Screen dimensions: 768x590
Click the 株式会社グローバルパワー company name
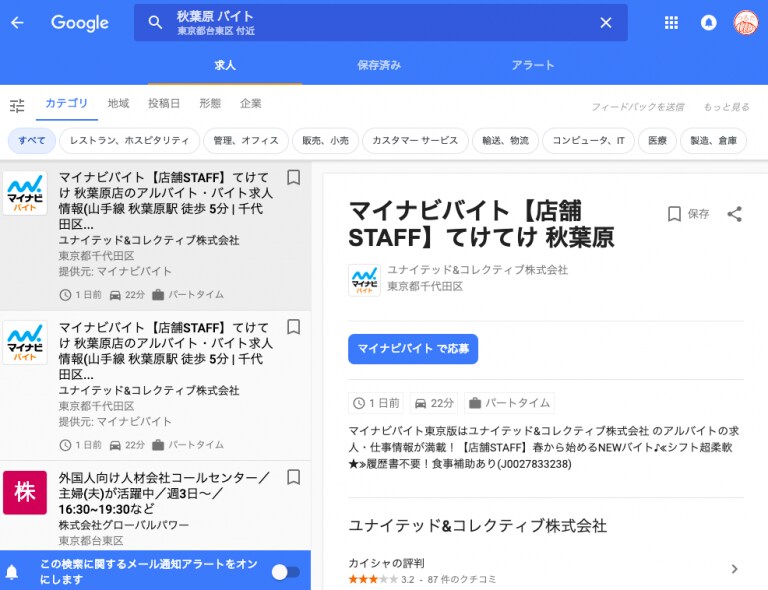[124, 525]
